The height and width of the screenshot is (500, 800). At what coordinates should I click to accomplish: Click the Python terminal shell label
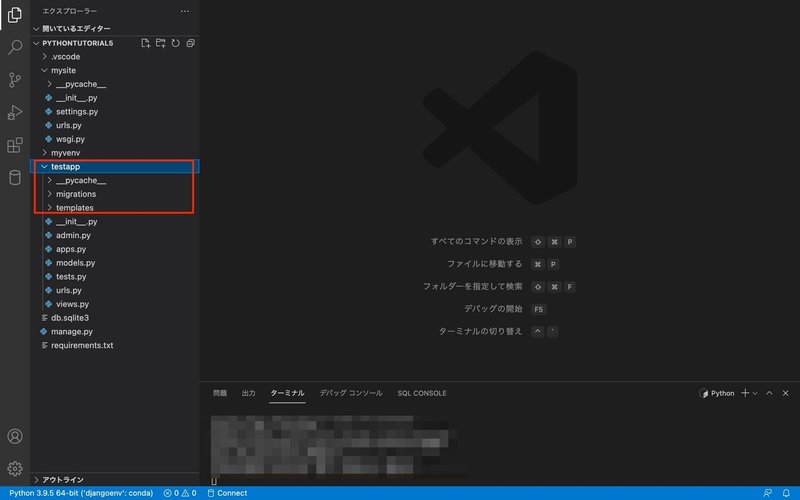pyautogui.click(x=717, y=393)
